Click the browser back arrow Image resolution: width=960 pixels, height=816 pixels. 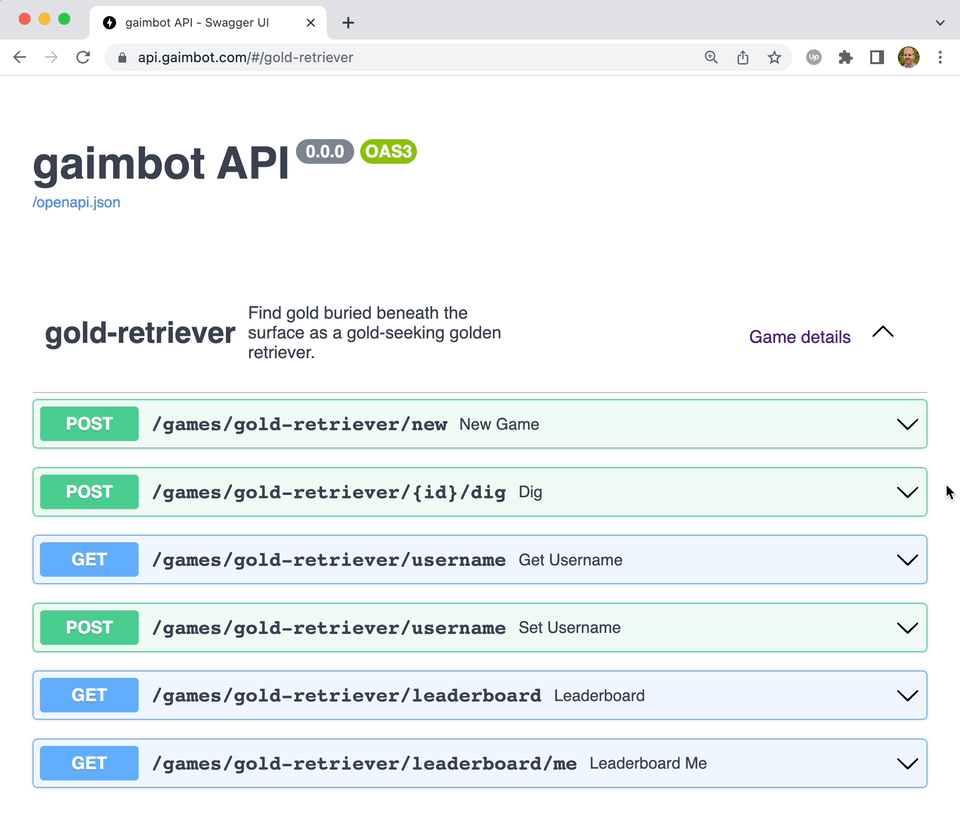(20, 58)
